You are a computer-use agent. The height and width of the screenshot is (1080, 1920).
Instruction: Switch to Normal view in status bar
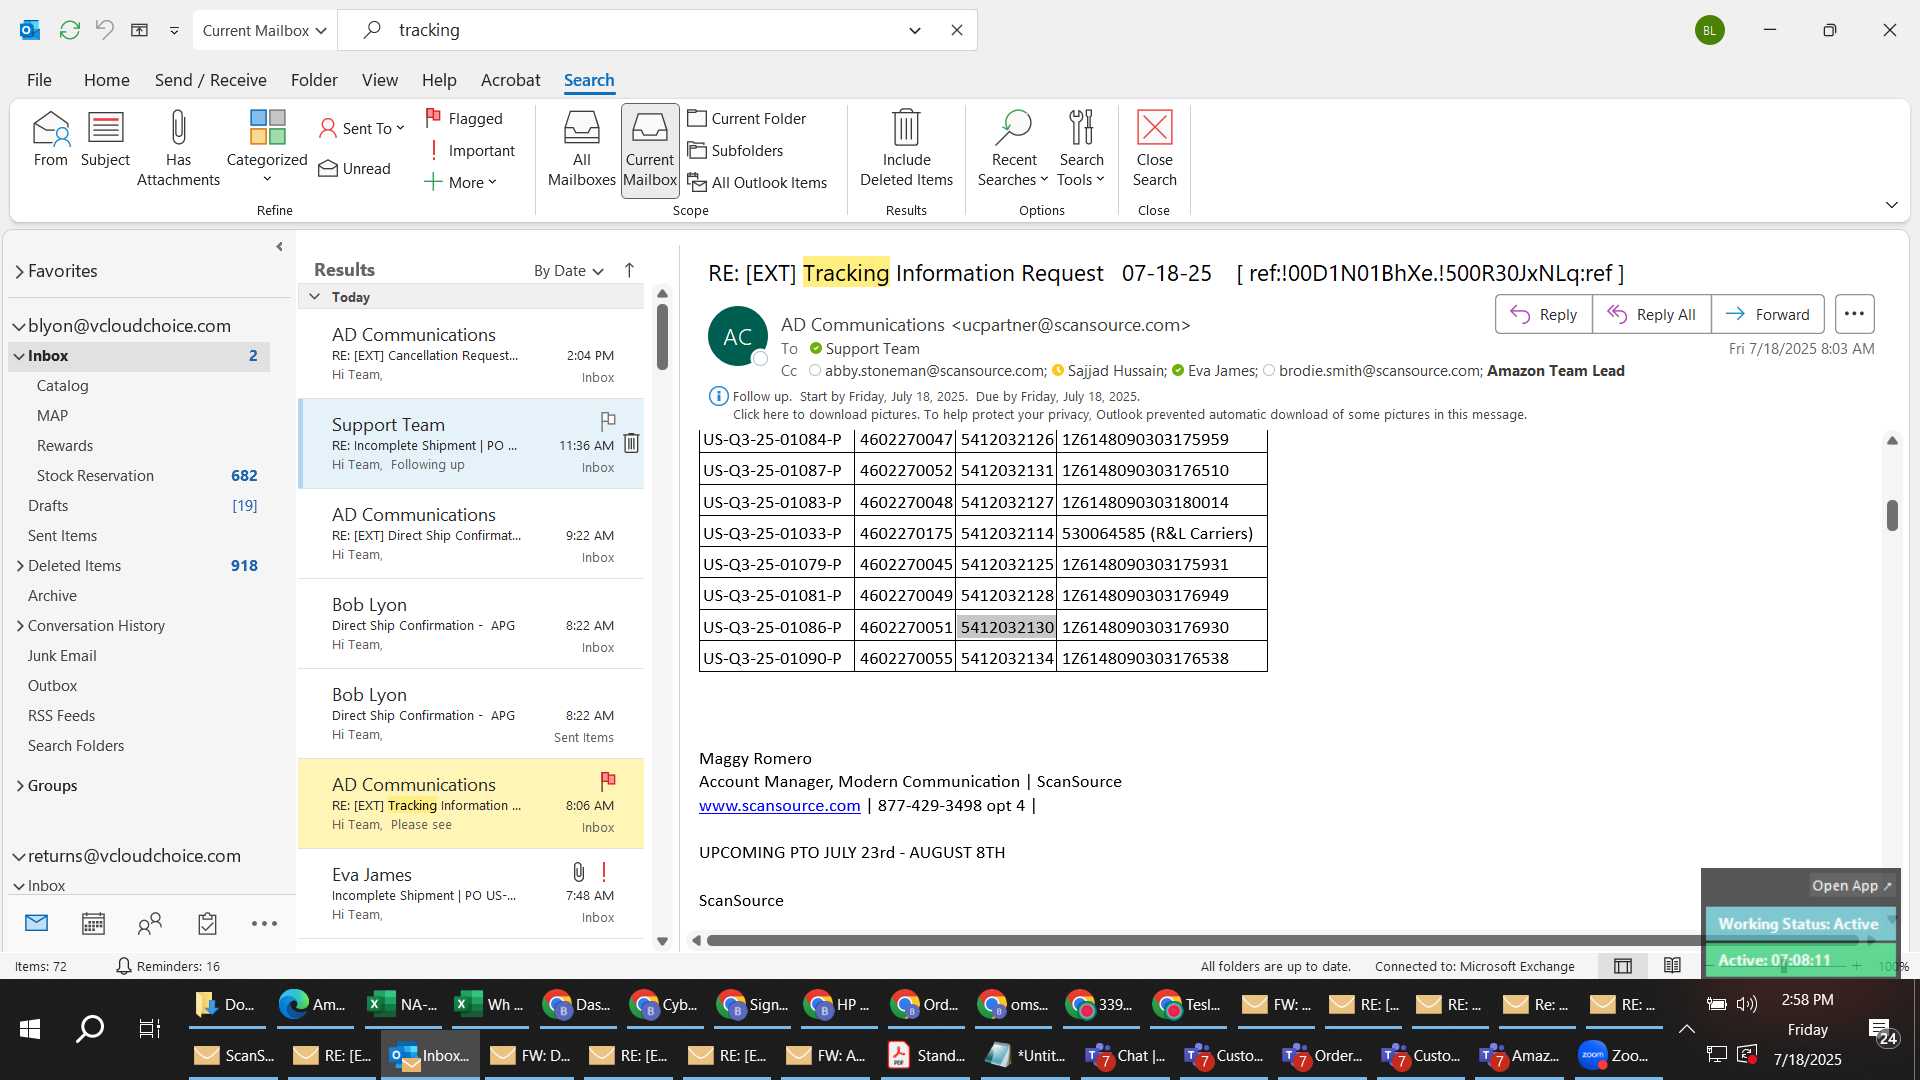coord(1622,966)
